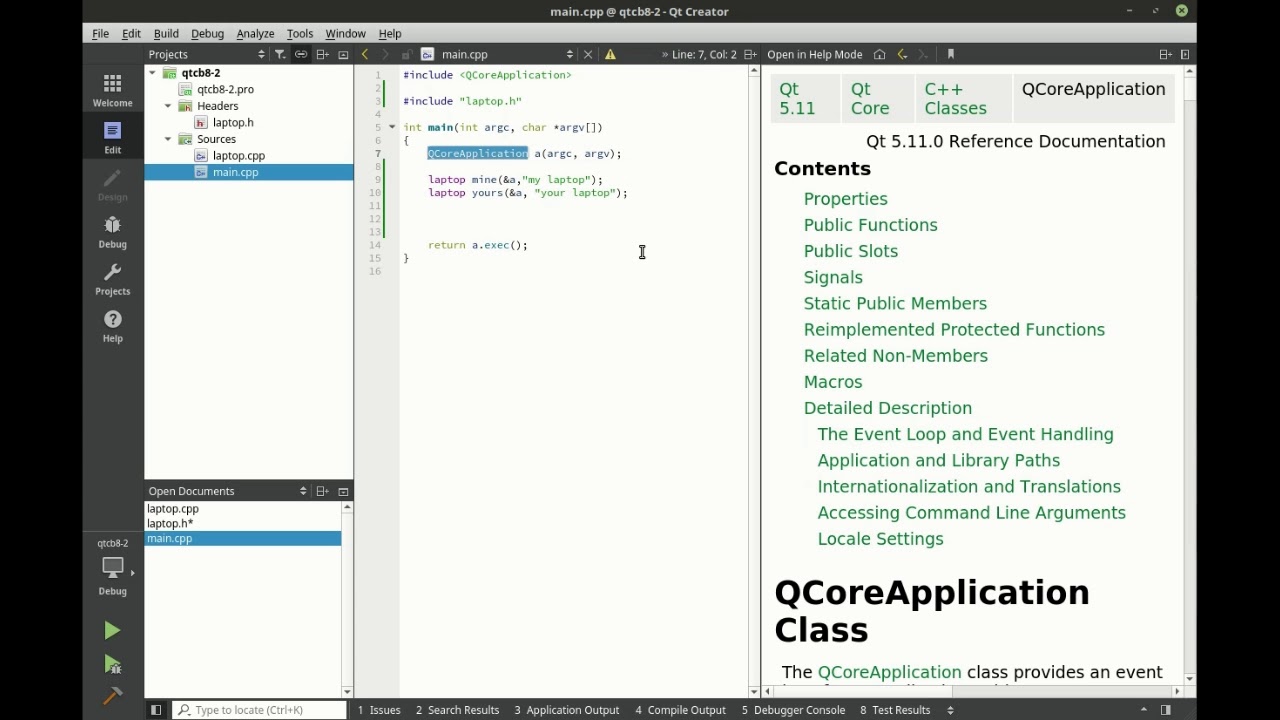
Task: Expand editor toolbar overflow chevron
Action: tap(664, 54)
